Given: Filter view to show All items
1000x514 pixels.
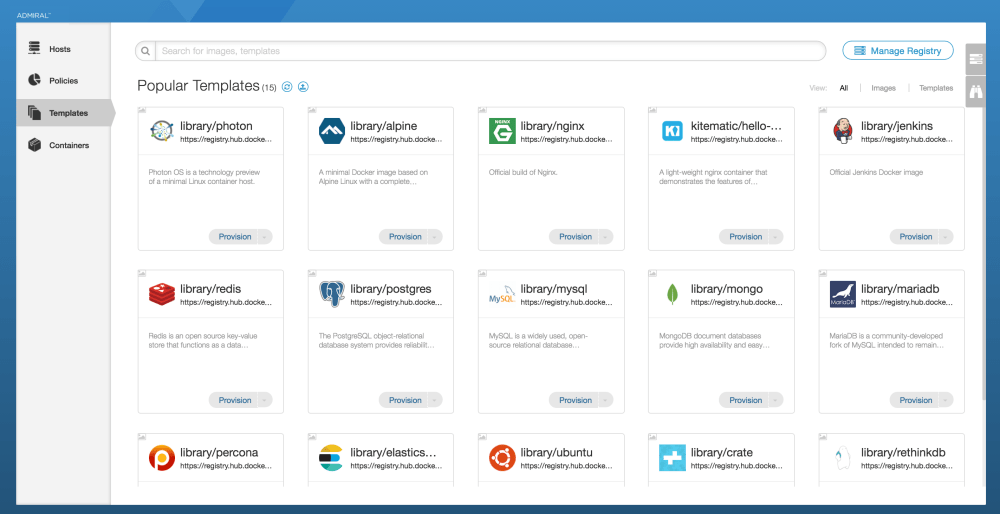Looking at the screenshot, I should (x=843, y=88).
